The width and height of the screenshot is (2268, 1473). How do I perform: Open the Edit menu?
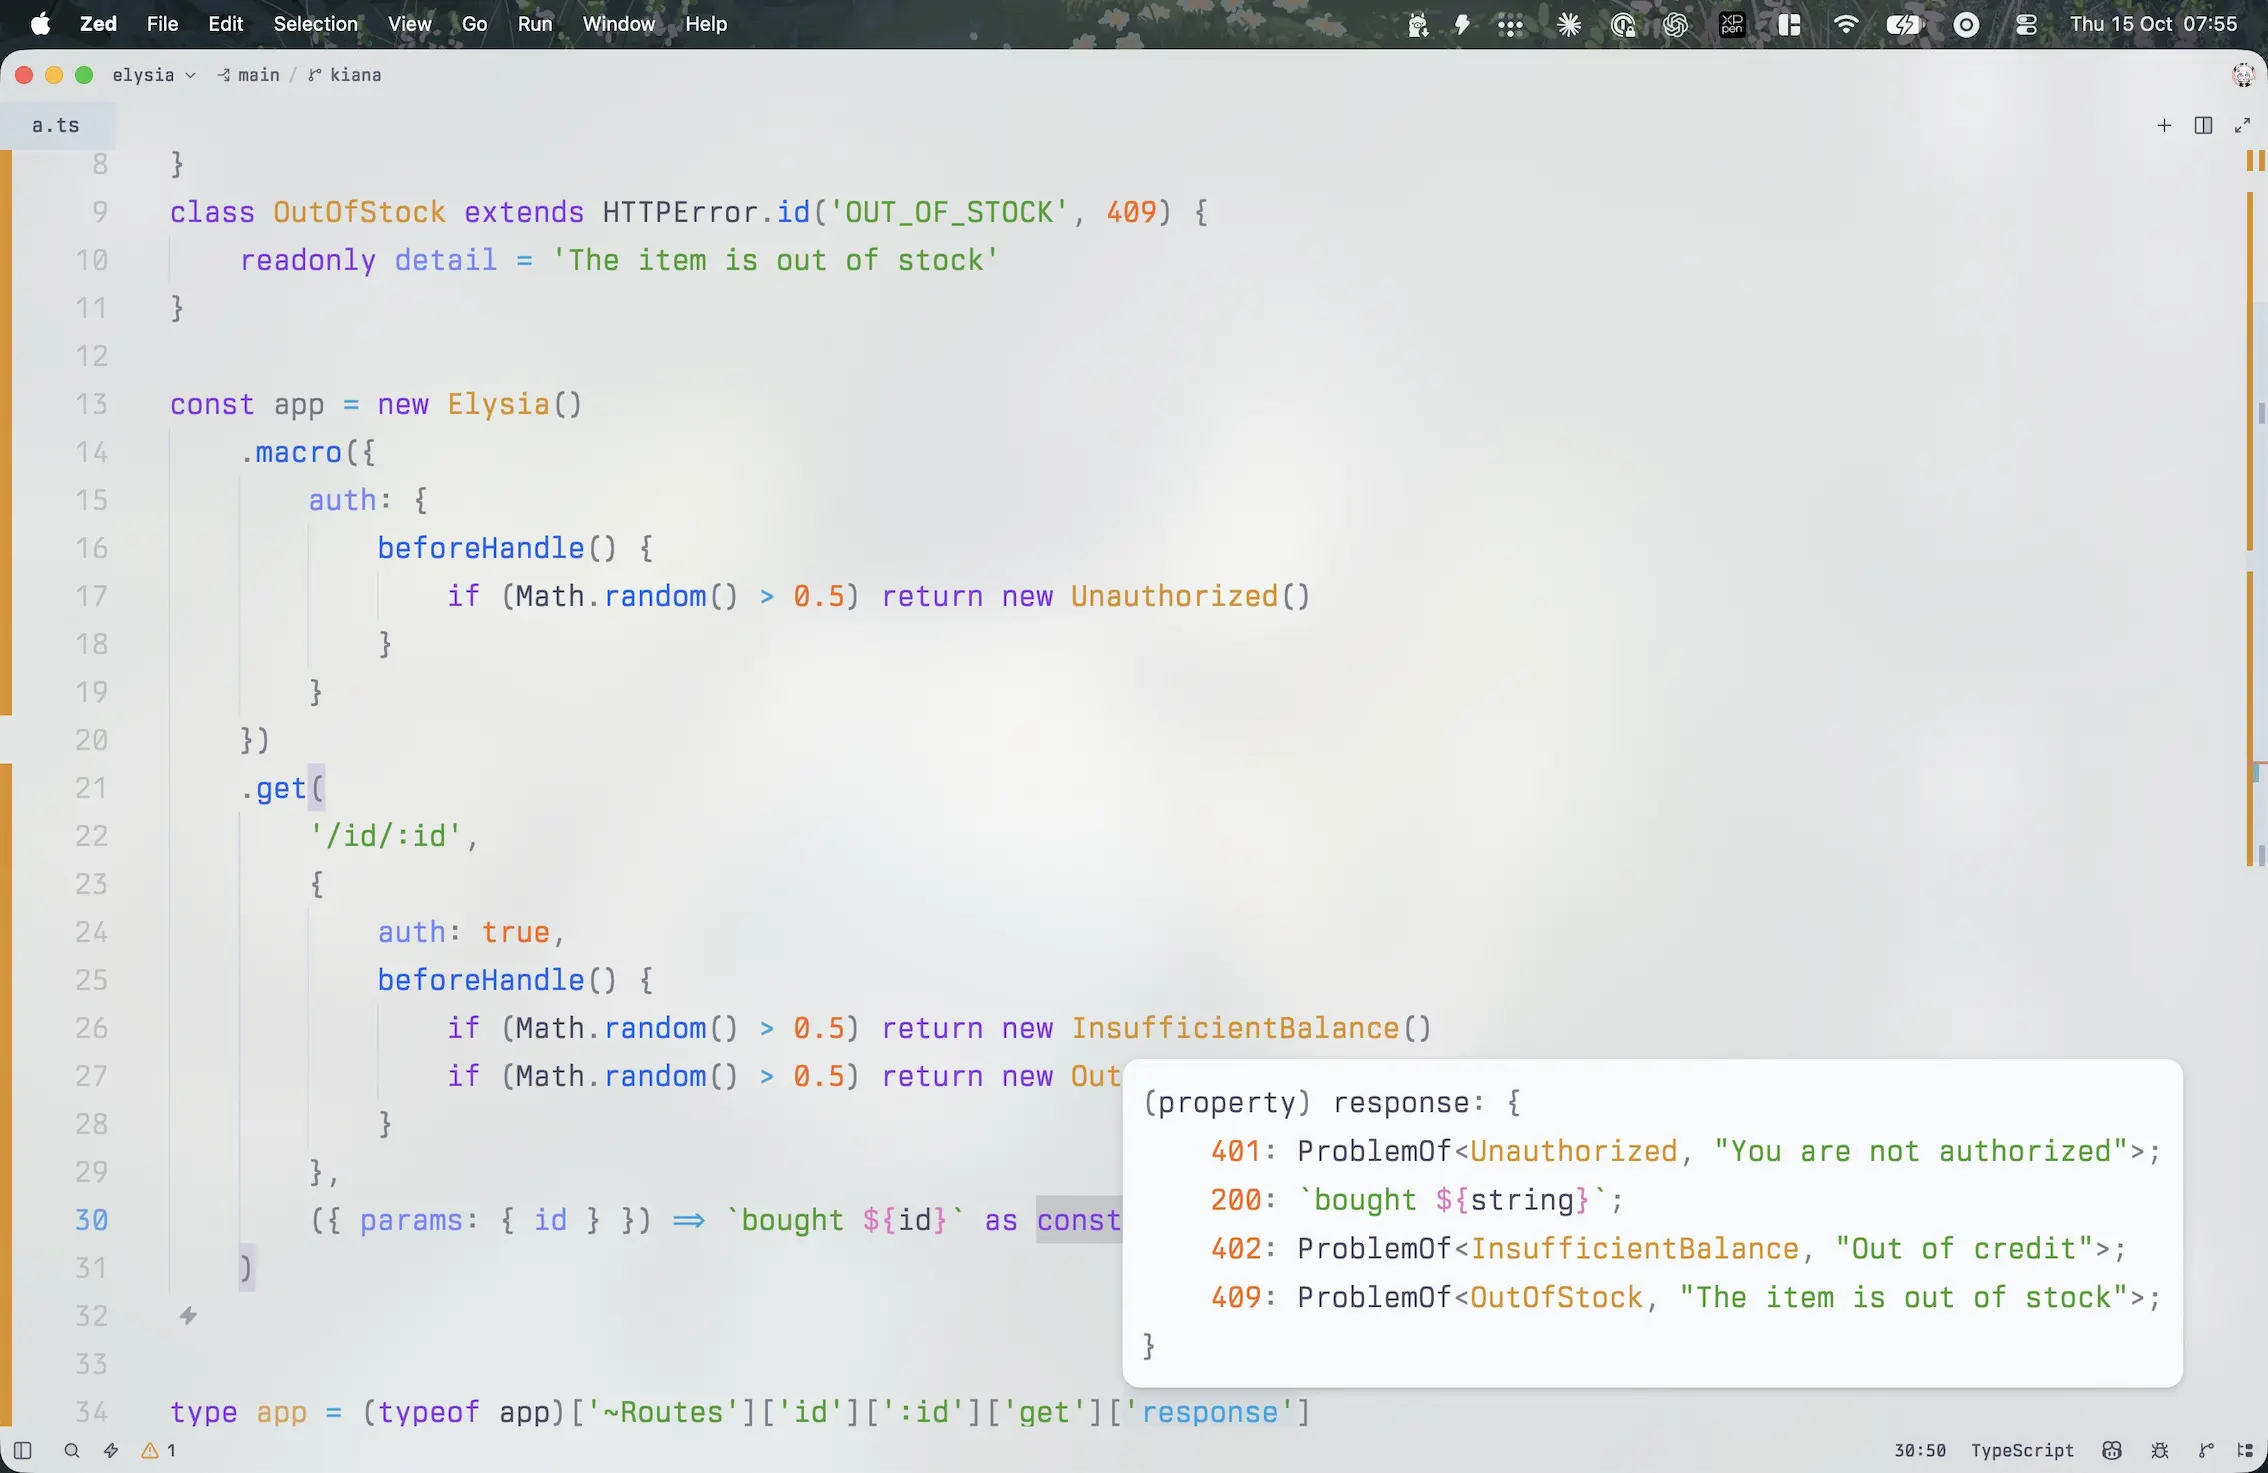(x=226, y=24)
